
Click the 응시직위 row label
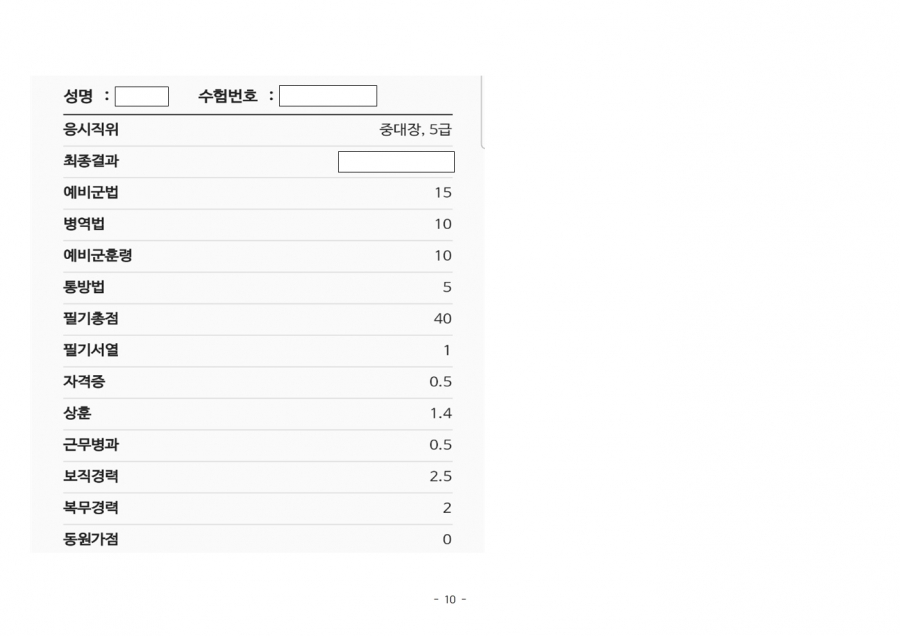(91, 130)
